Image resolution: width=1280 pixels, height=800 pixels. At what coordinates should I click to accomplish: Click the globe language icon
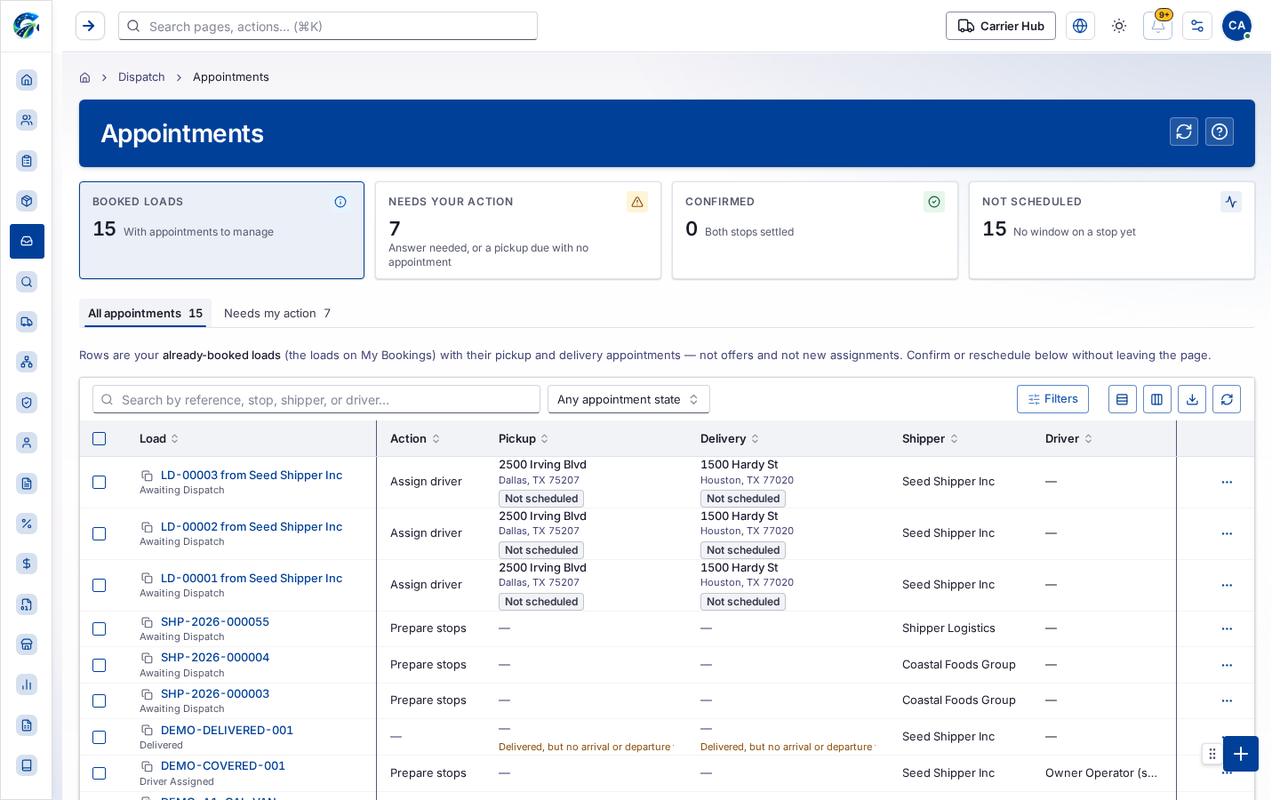(x=1080, y=26)
